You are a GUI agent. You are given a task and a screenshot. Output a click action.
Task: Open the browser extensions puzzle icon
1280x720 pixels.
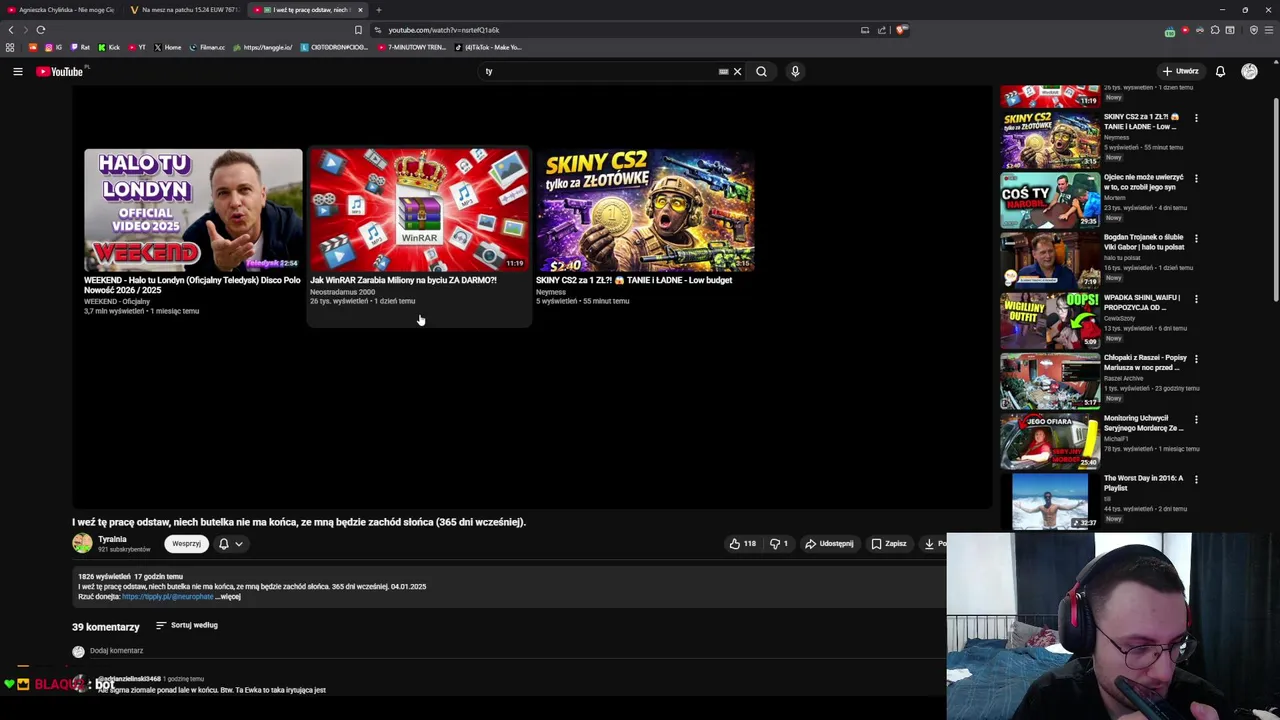coord(1215,30)
